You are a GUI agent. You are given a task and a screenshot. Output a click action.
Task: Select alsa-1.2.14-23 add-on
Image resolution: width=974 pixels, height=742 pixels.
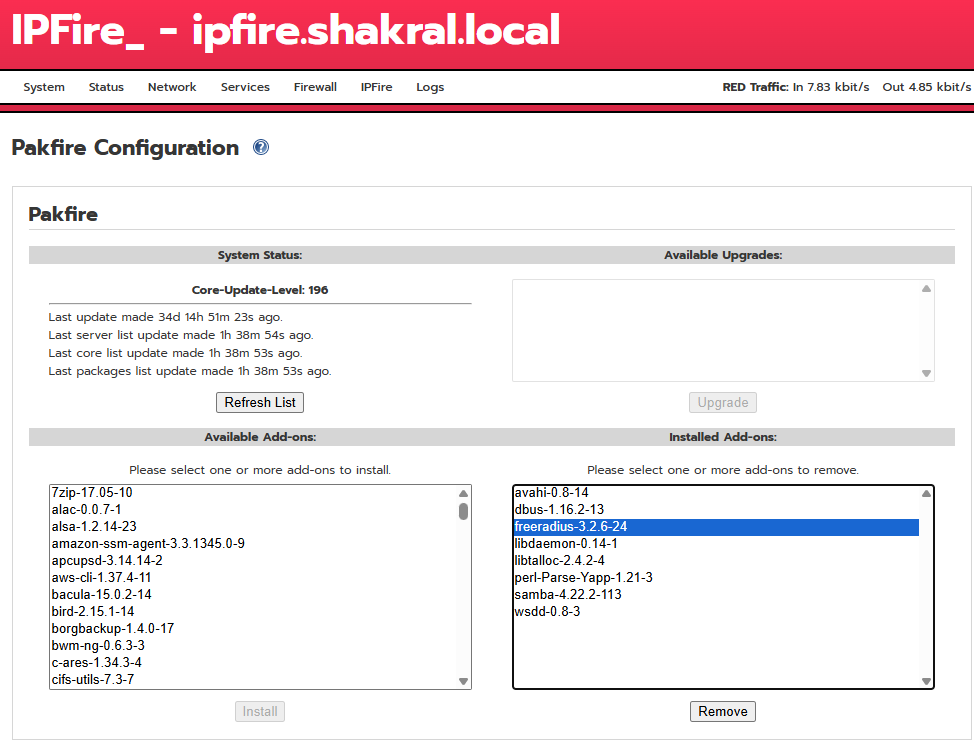coord(253,527)
